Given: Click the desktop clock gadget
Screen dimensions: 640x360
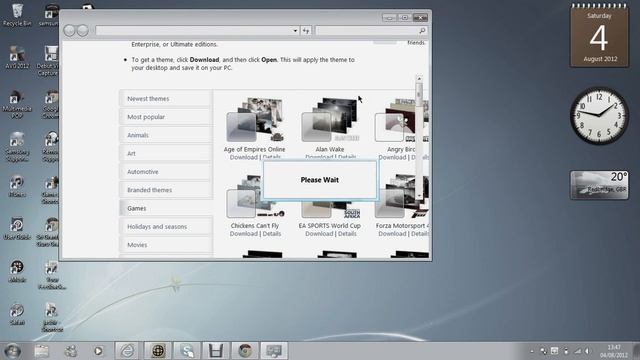Looking at the screenshot, I should 599,116.
